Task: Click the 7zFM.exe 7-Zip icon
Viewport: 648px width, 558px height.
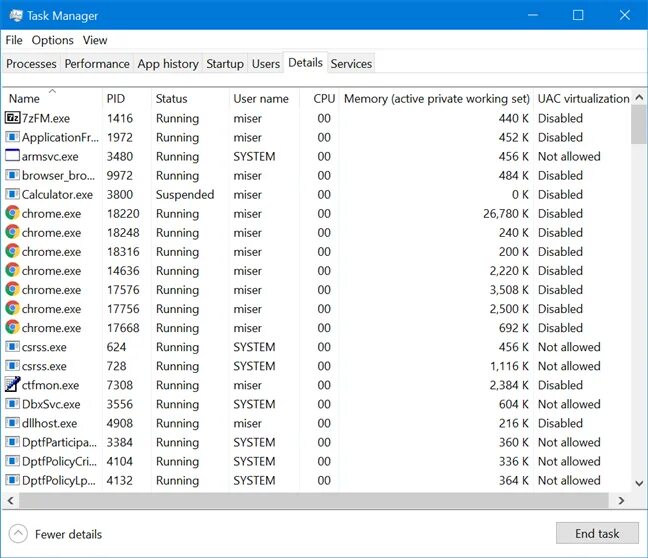Action: point(12,118)
